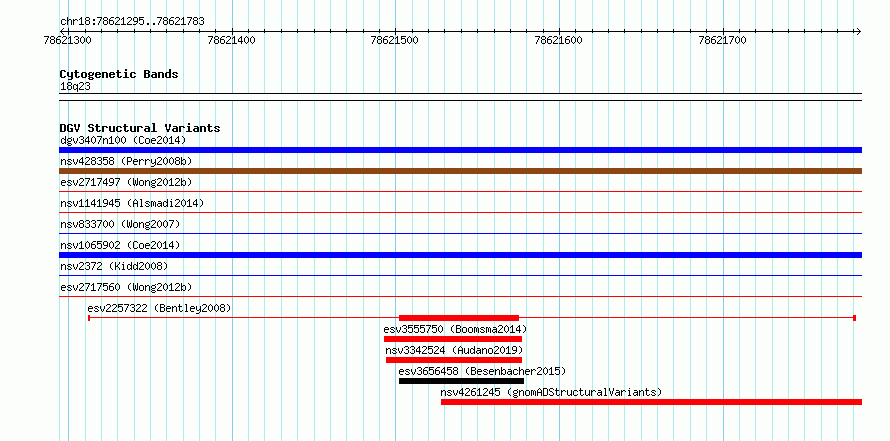Click the nsv833700 (Wong2007) label

[x=120, y=224]
